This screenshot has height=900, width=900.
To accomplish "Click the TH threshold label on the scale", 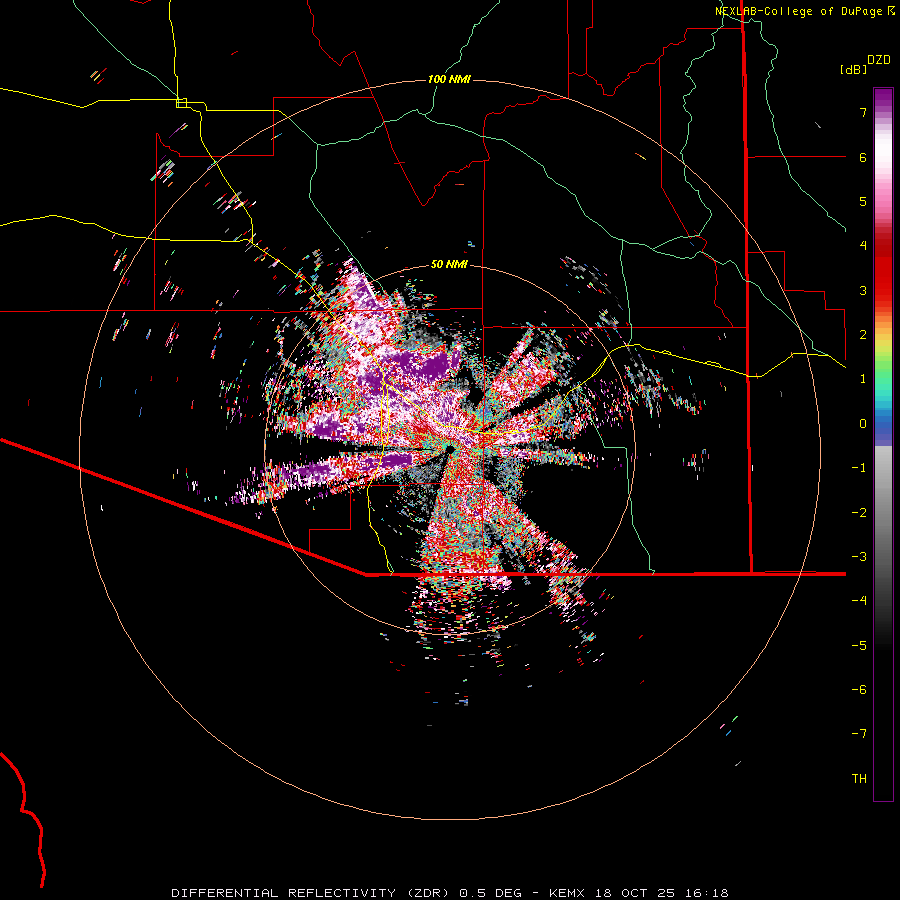I will pyautogui.click(x=859, y=779).
